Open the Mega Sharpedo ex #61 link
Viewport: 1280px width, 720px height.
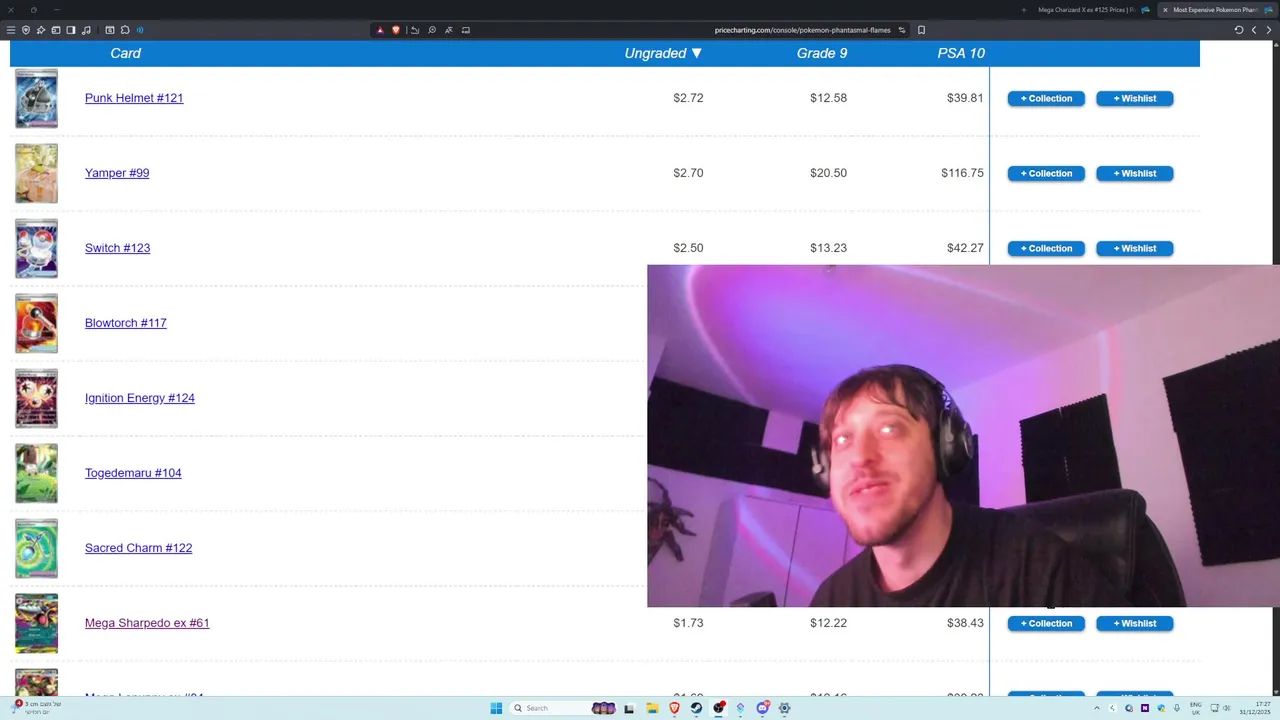point(147,623)
